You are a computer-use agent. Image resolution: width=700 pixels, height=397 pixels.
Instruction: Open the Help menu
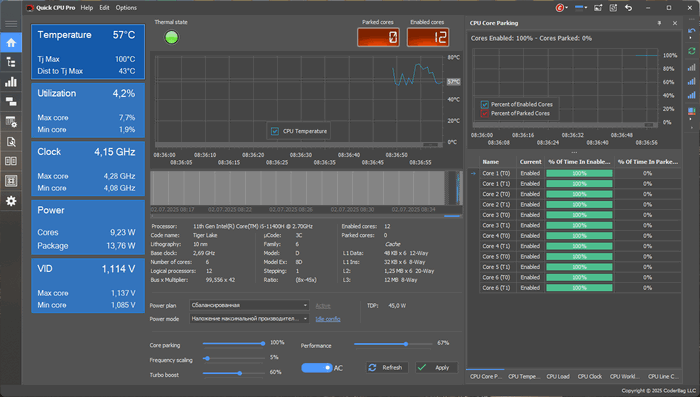point(87,8)
